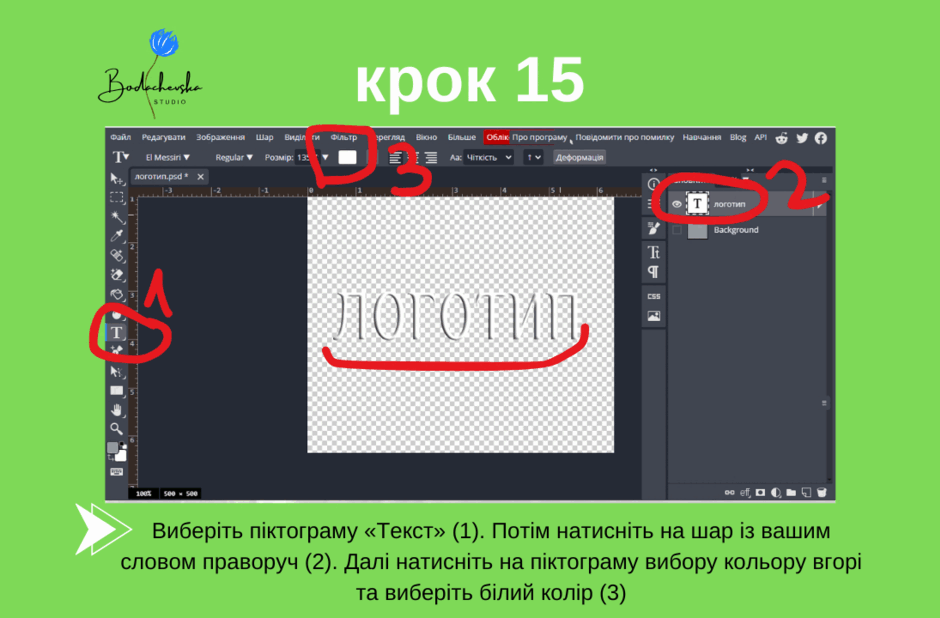Image resolution: width=940 pixels, height=618 pixels.
Task: Align text left in options bar
Action: tap(394, 158)
